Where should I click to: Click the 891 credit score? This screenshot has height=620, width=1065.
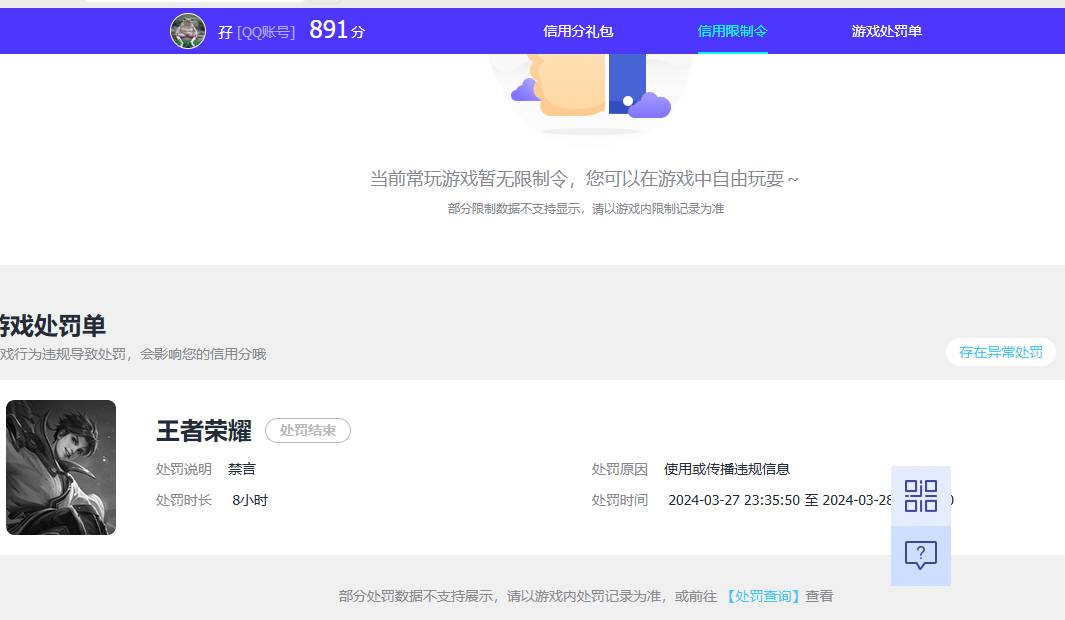[x=329, y=30]
